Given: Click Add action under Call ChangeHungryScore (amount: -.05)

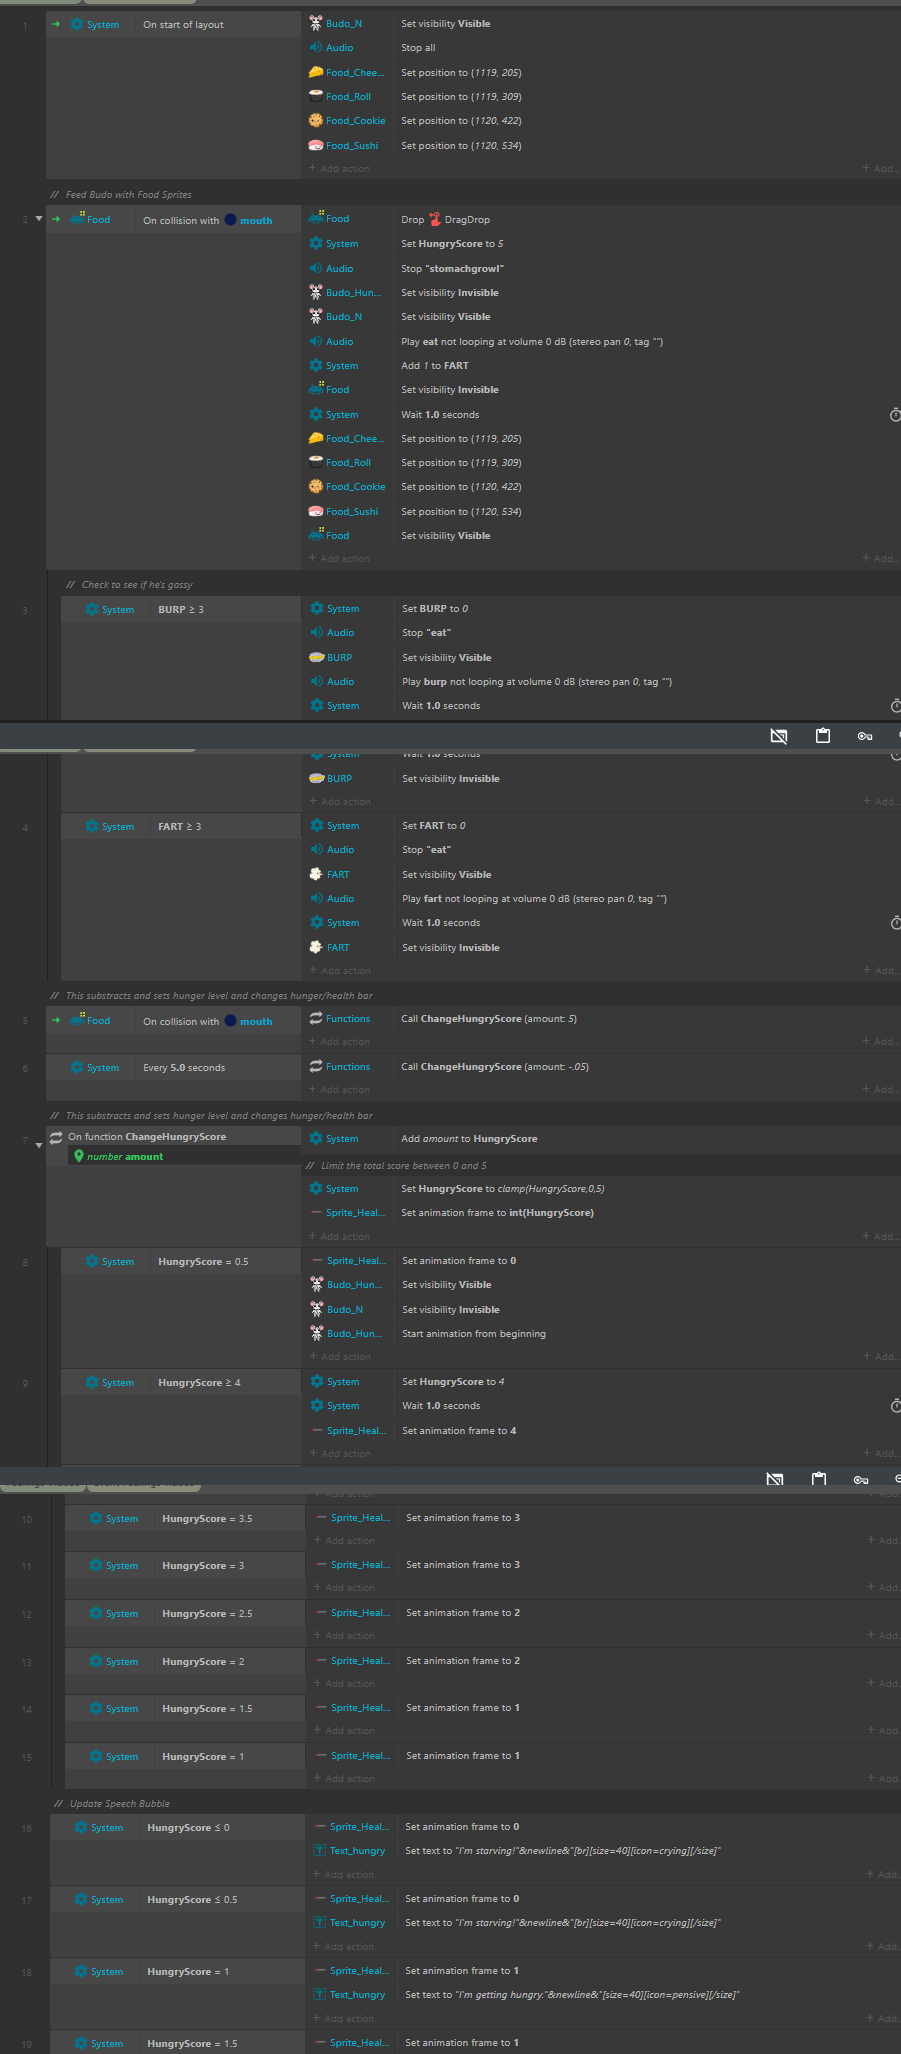Looking at the screenshot, I should [x=340, y=1090].
